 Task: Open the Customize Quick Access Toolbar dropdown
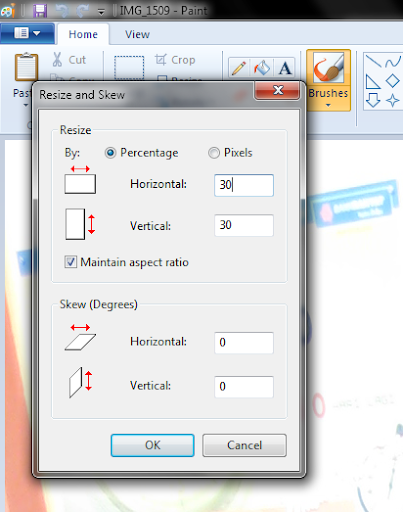click(101, 12)
